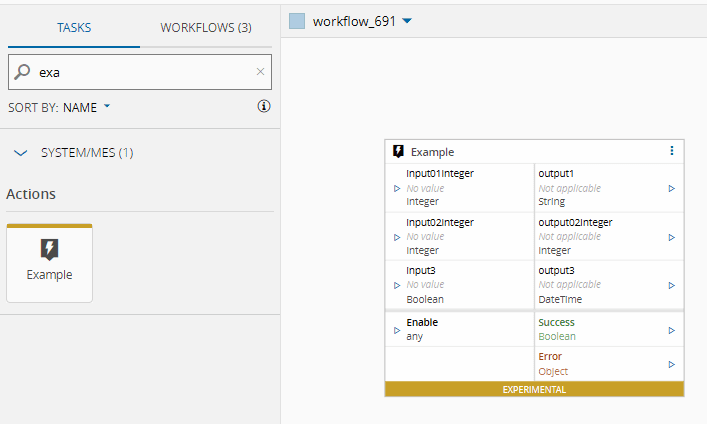The height and width of the screenshot is (424, 707).
Task: Click the Input01Integer input port arrow
Action: (398, 188)
